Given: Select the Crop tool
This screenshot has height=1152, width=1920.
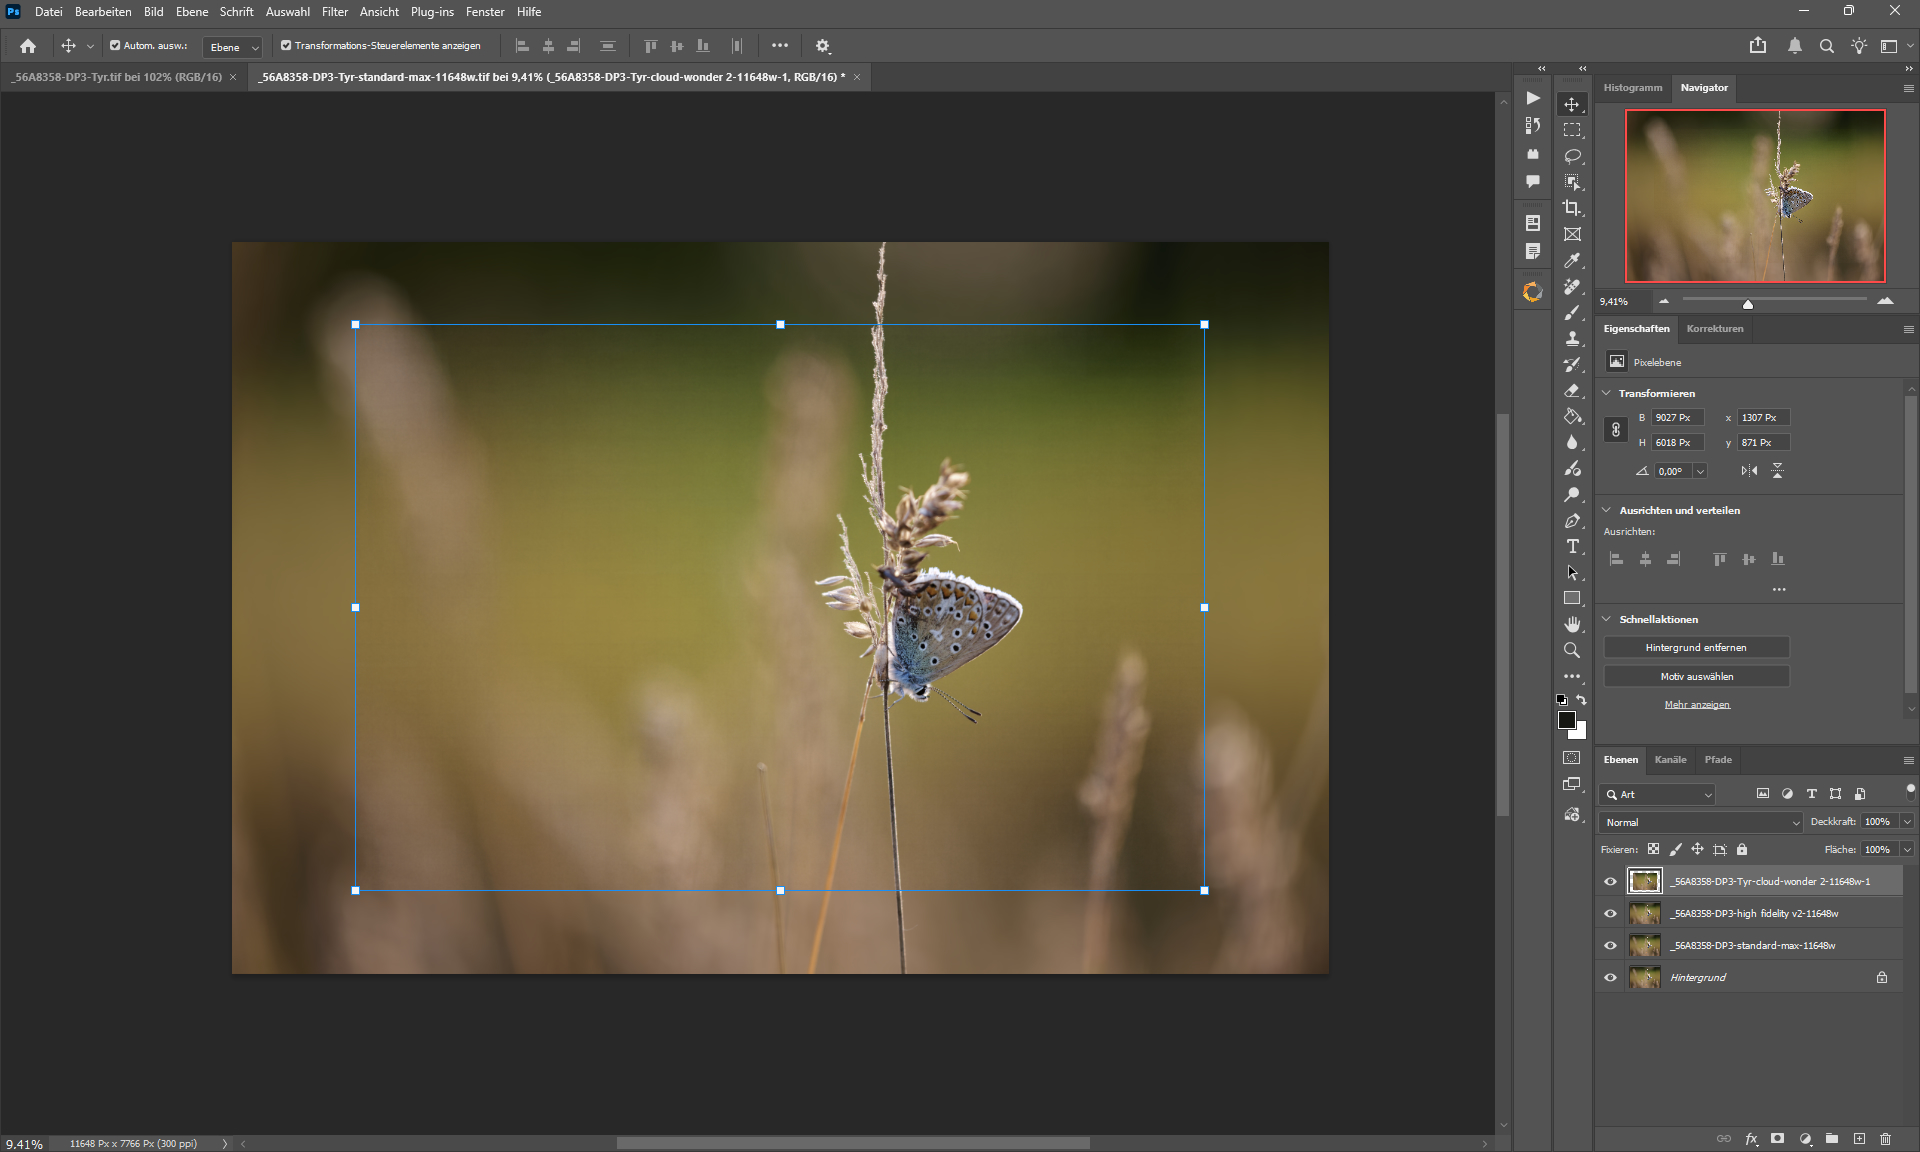Looking at the screenshot, I should (x=1572, y=208).
